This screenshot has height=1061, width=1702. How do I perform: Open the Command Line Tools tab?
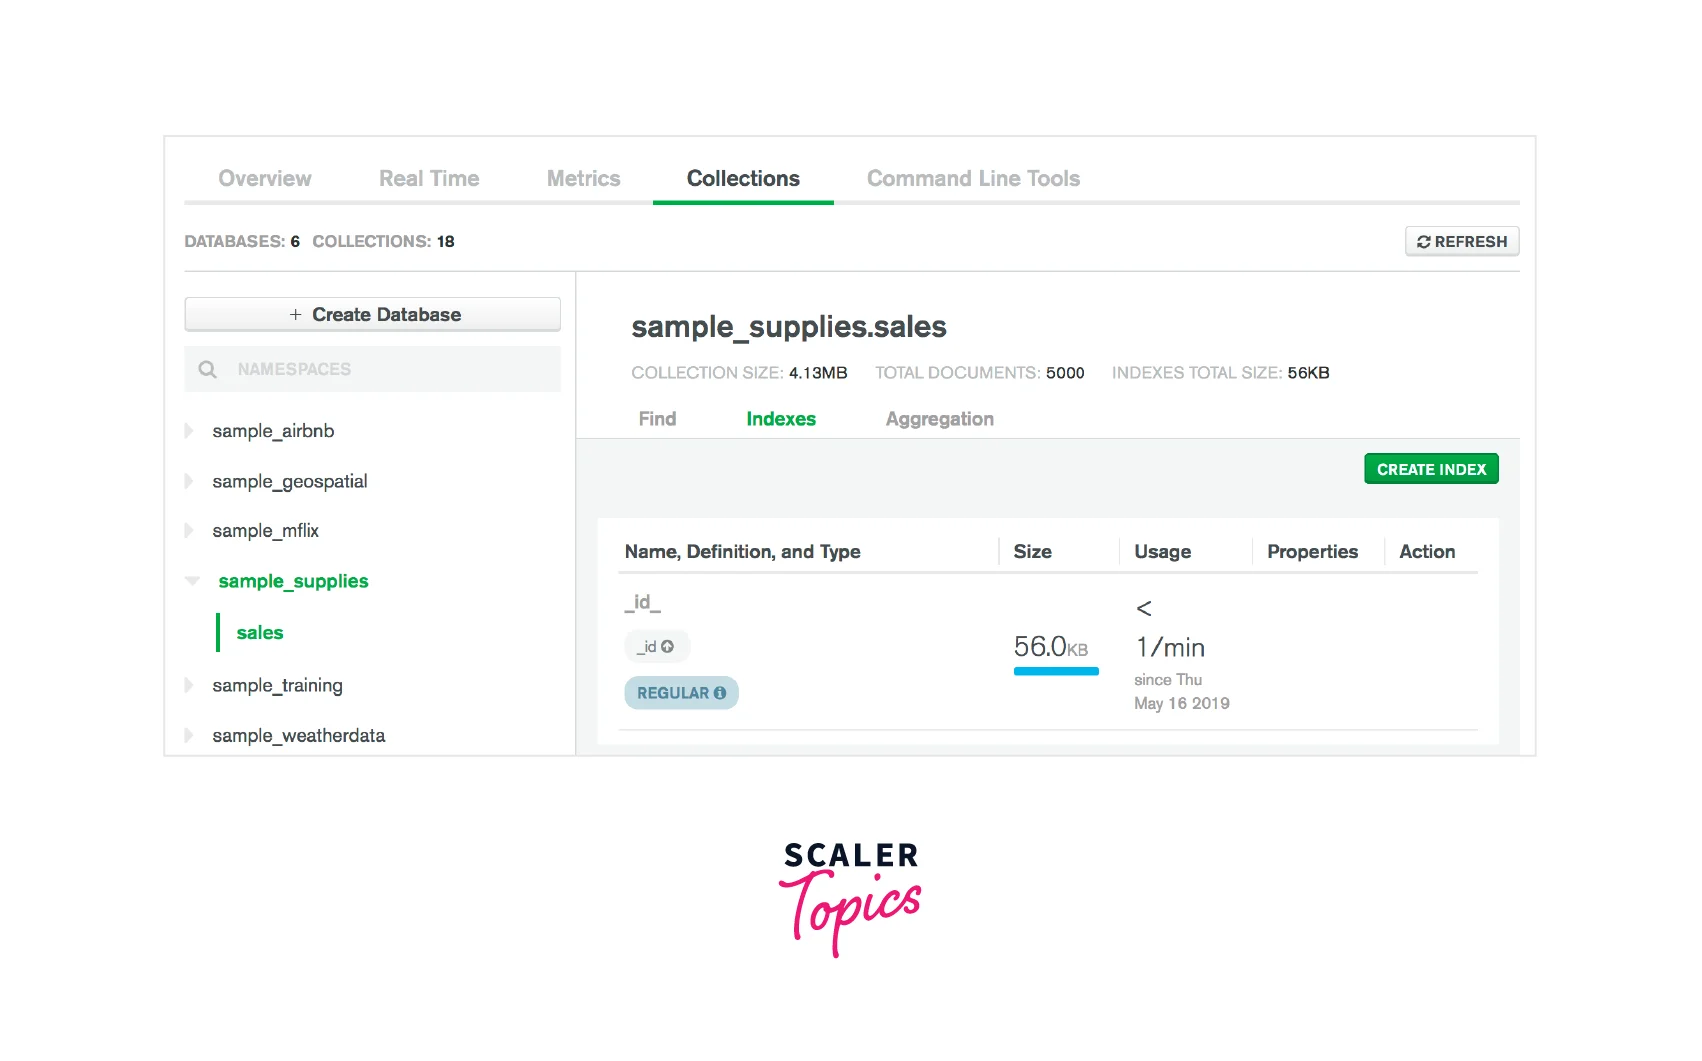(x=973, y=179)
